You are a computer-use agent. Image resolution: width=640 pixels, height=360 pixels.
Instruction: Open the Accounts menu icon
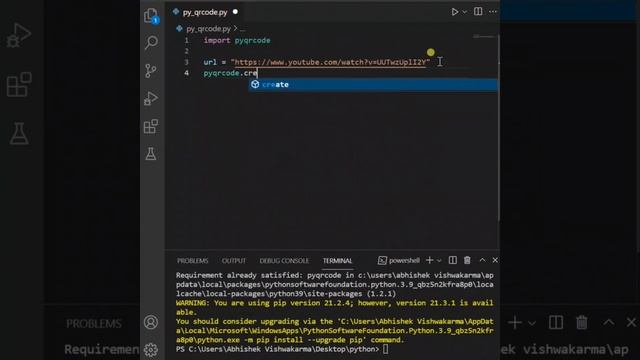point(151,322)
